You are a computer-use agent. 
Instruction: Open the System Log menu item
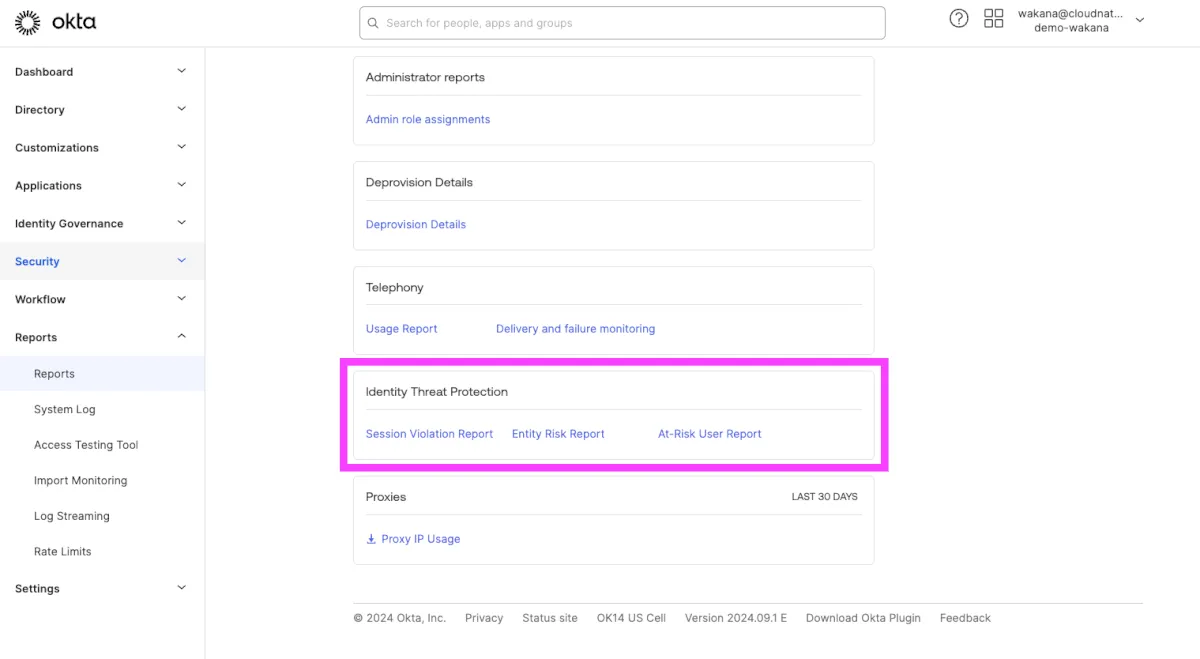[x=64, y=409]
